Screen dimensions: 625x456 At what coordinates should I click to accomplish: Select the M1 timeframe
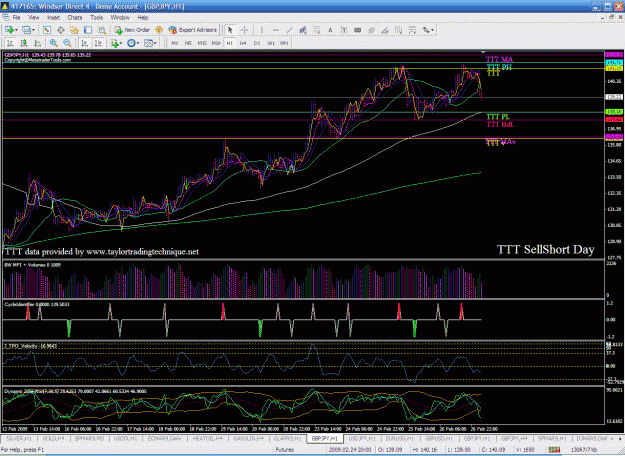click(175, 43)
